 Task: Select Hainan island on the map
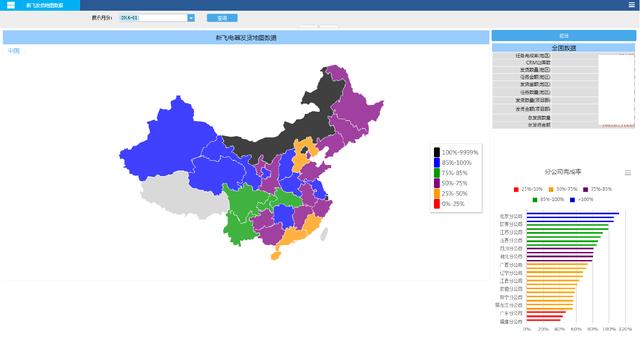coord(276,256)
